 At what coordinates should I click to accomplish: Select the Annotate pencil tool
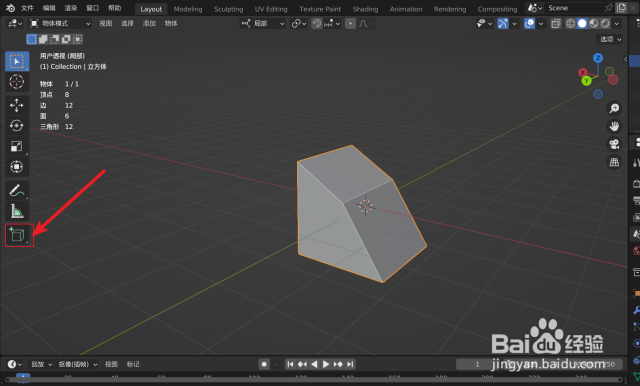pyautogui.click(x=17, y=190)
